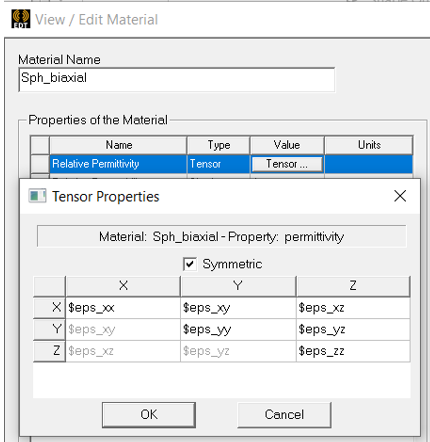Click the Units cell of Relative Permittivity
The width and height of the screenshot is (430, 442).
(x=369, y=164)
